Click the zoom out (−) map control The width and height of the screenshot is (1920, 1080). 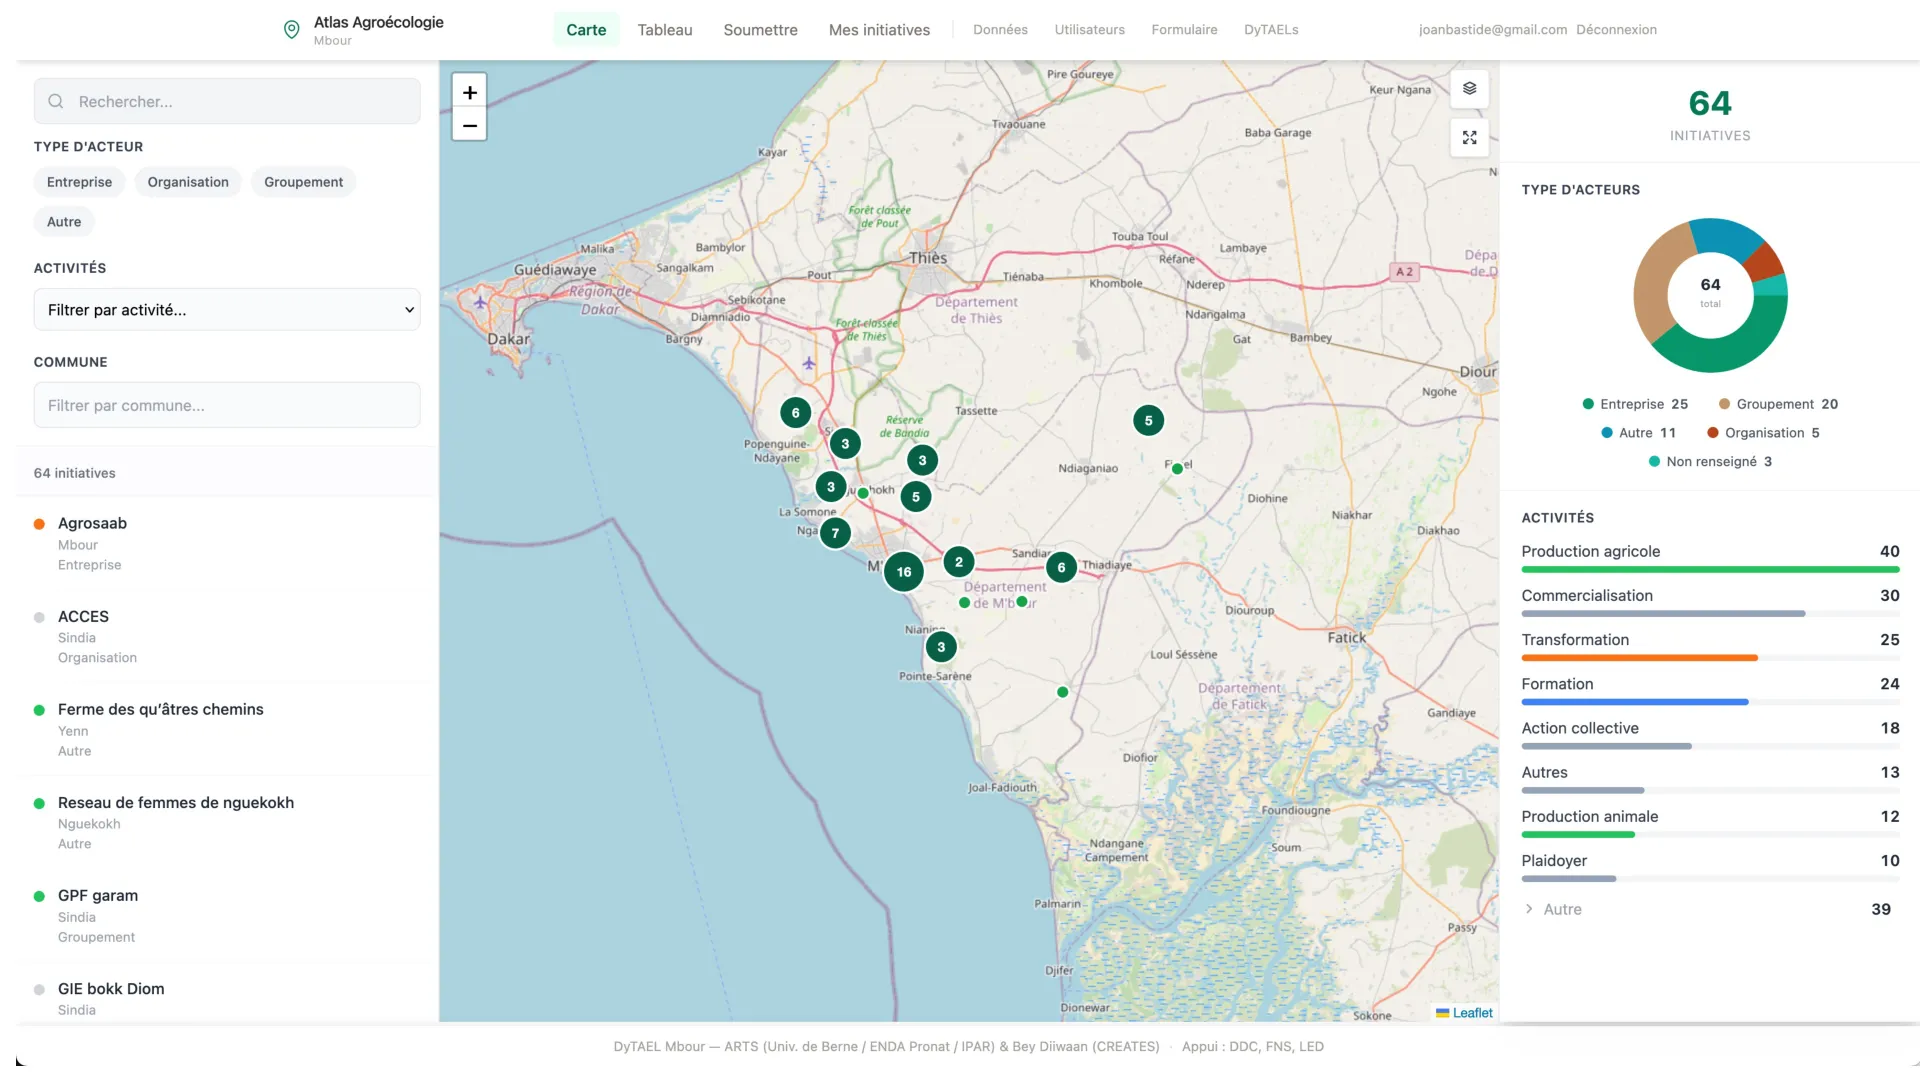tap(469, 126)
